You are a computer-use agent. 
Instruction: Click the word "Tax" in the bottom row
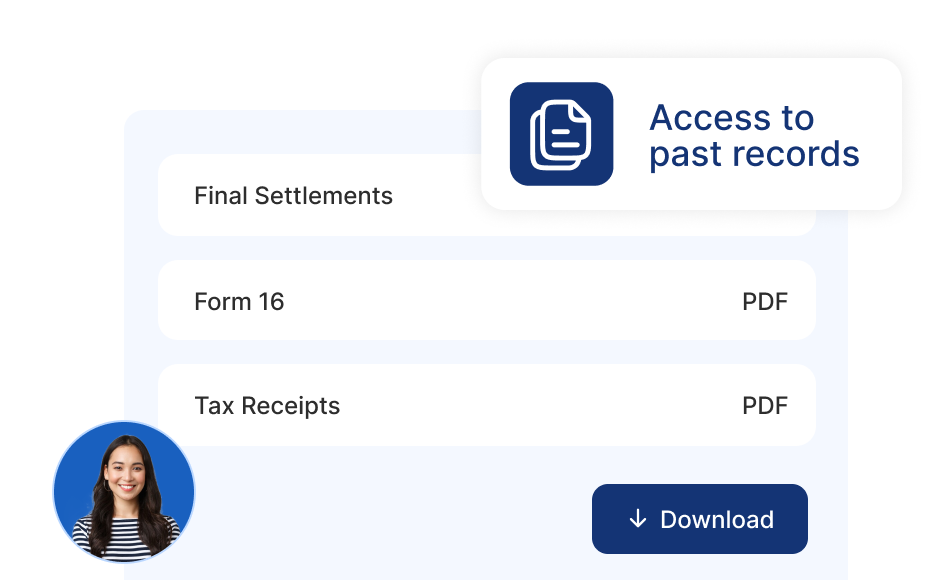(x=214, y=406)
